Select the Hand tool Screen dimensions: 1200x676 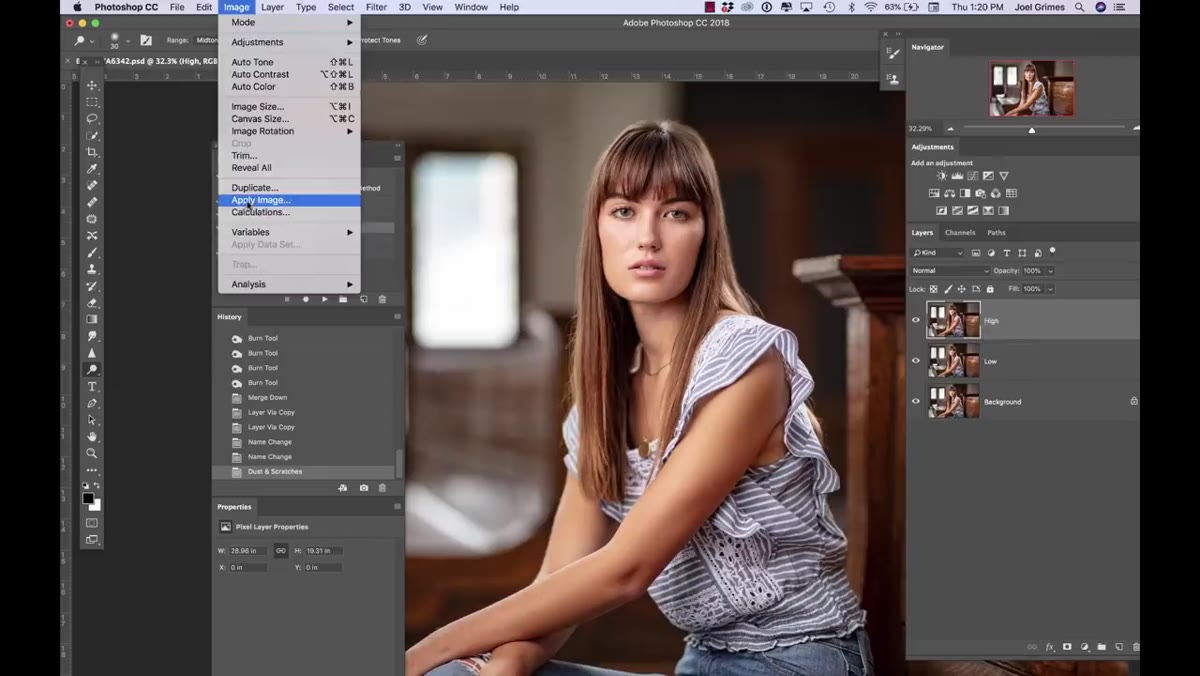pyautogui.click(x=92, y=437)
